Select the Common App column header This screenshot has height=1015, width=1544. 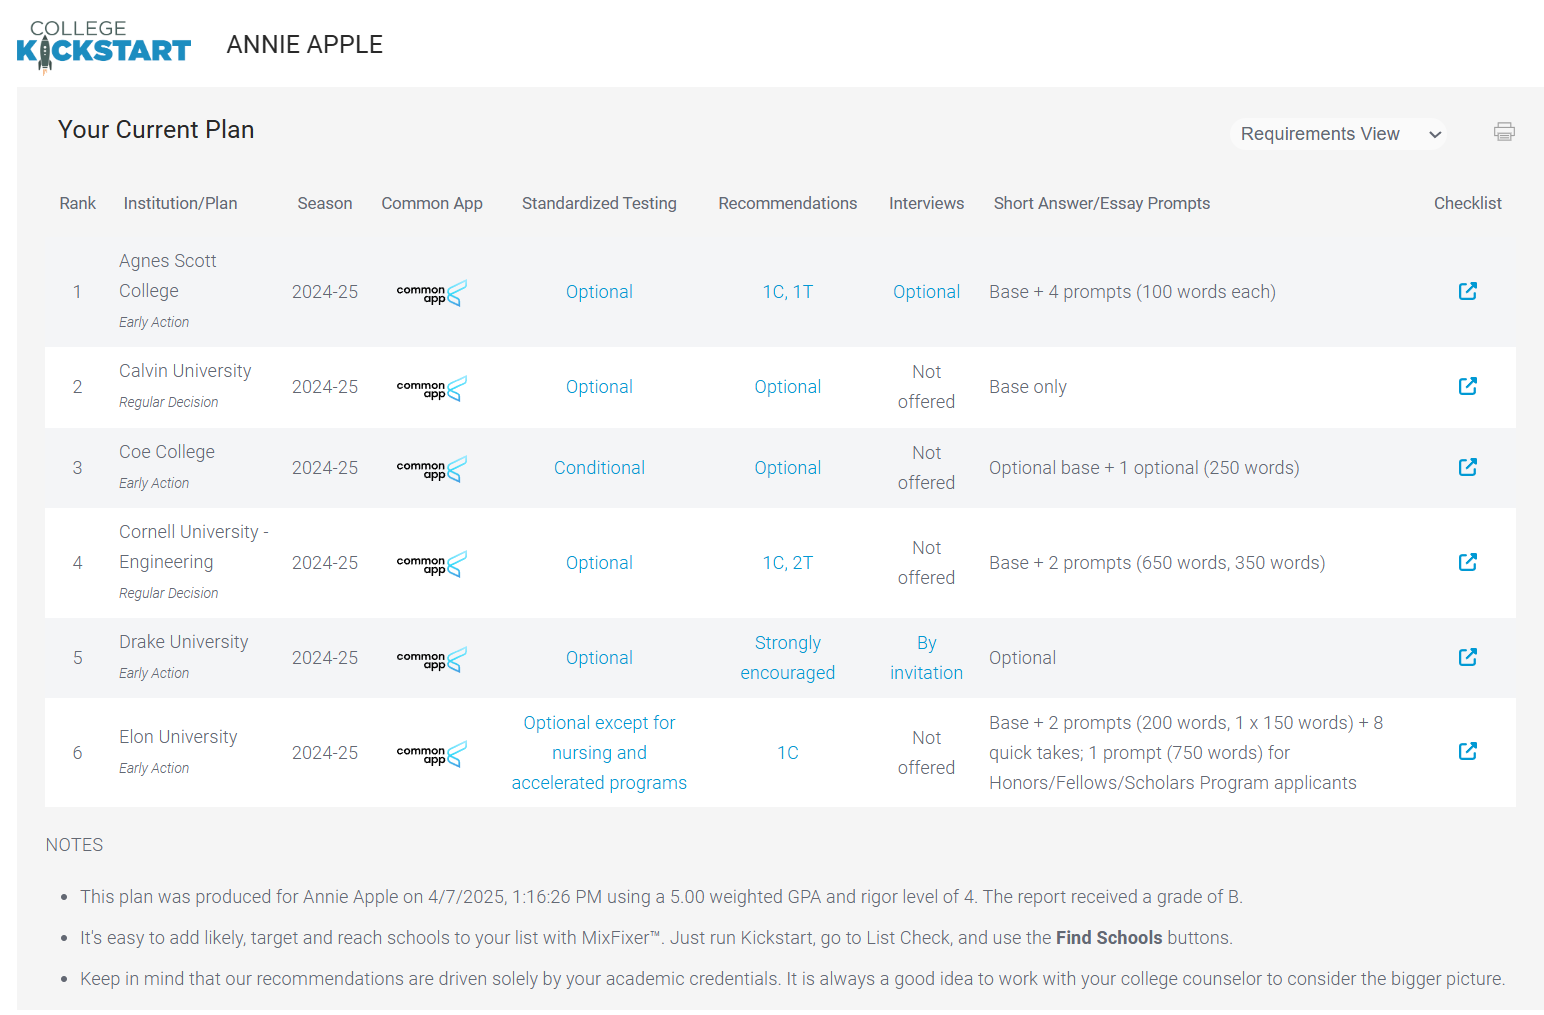[432, 203]
